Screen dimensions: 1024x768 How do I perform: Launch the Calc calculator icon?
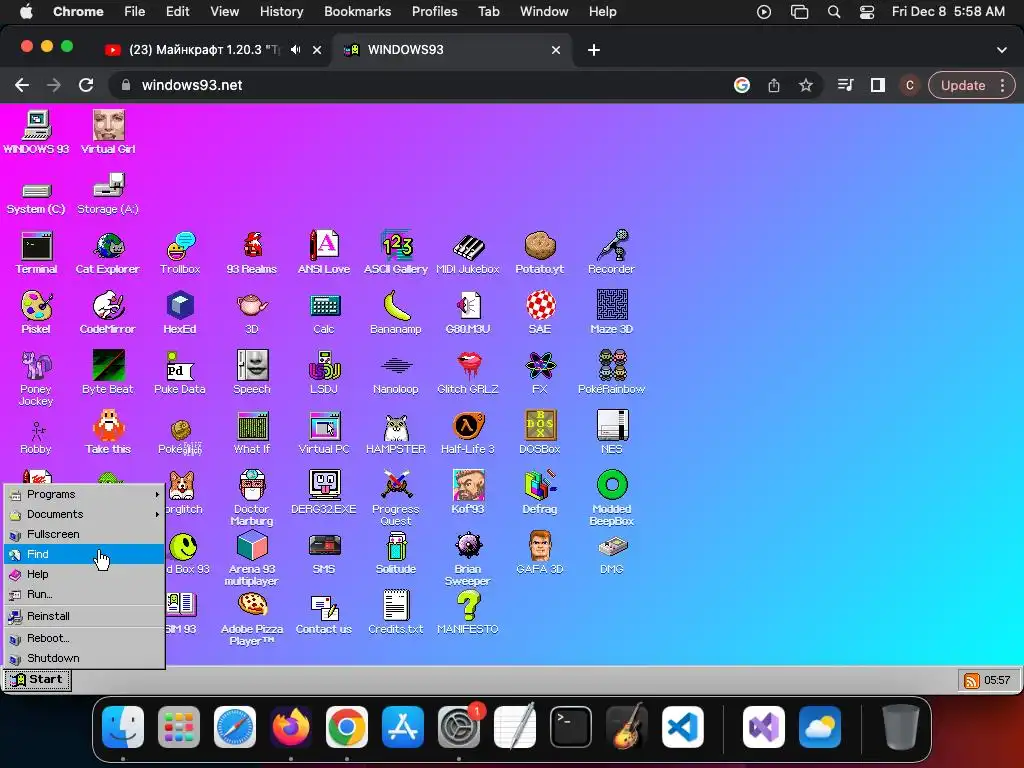tap(324, 313)
